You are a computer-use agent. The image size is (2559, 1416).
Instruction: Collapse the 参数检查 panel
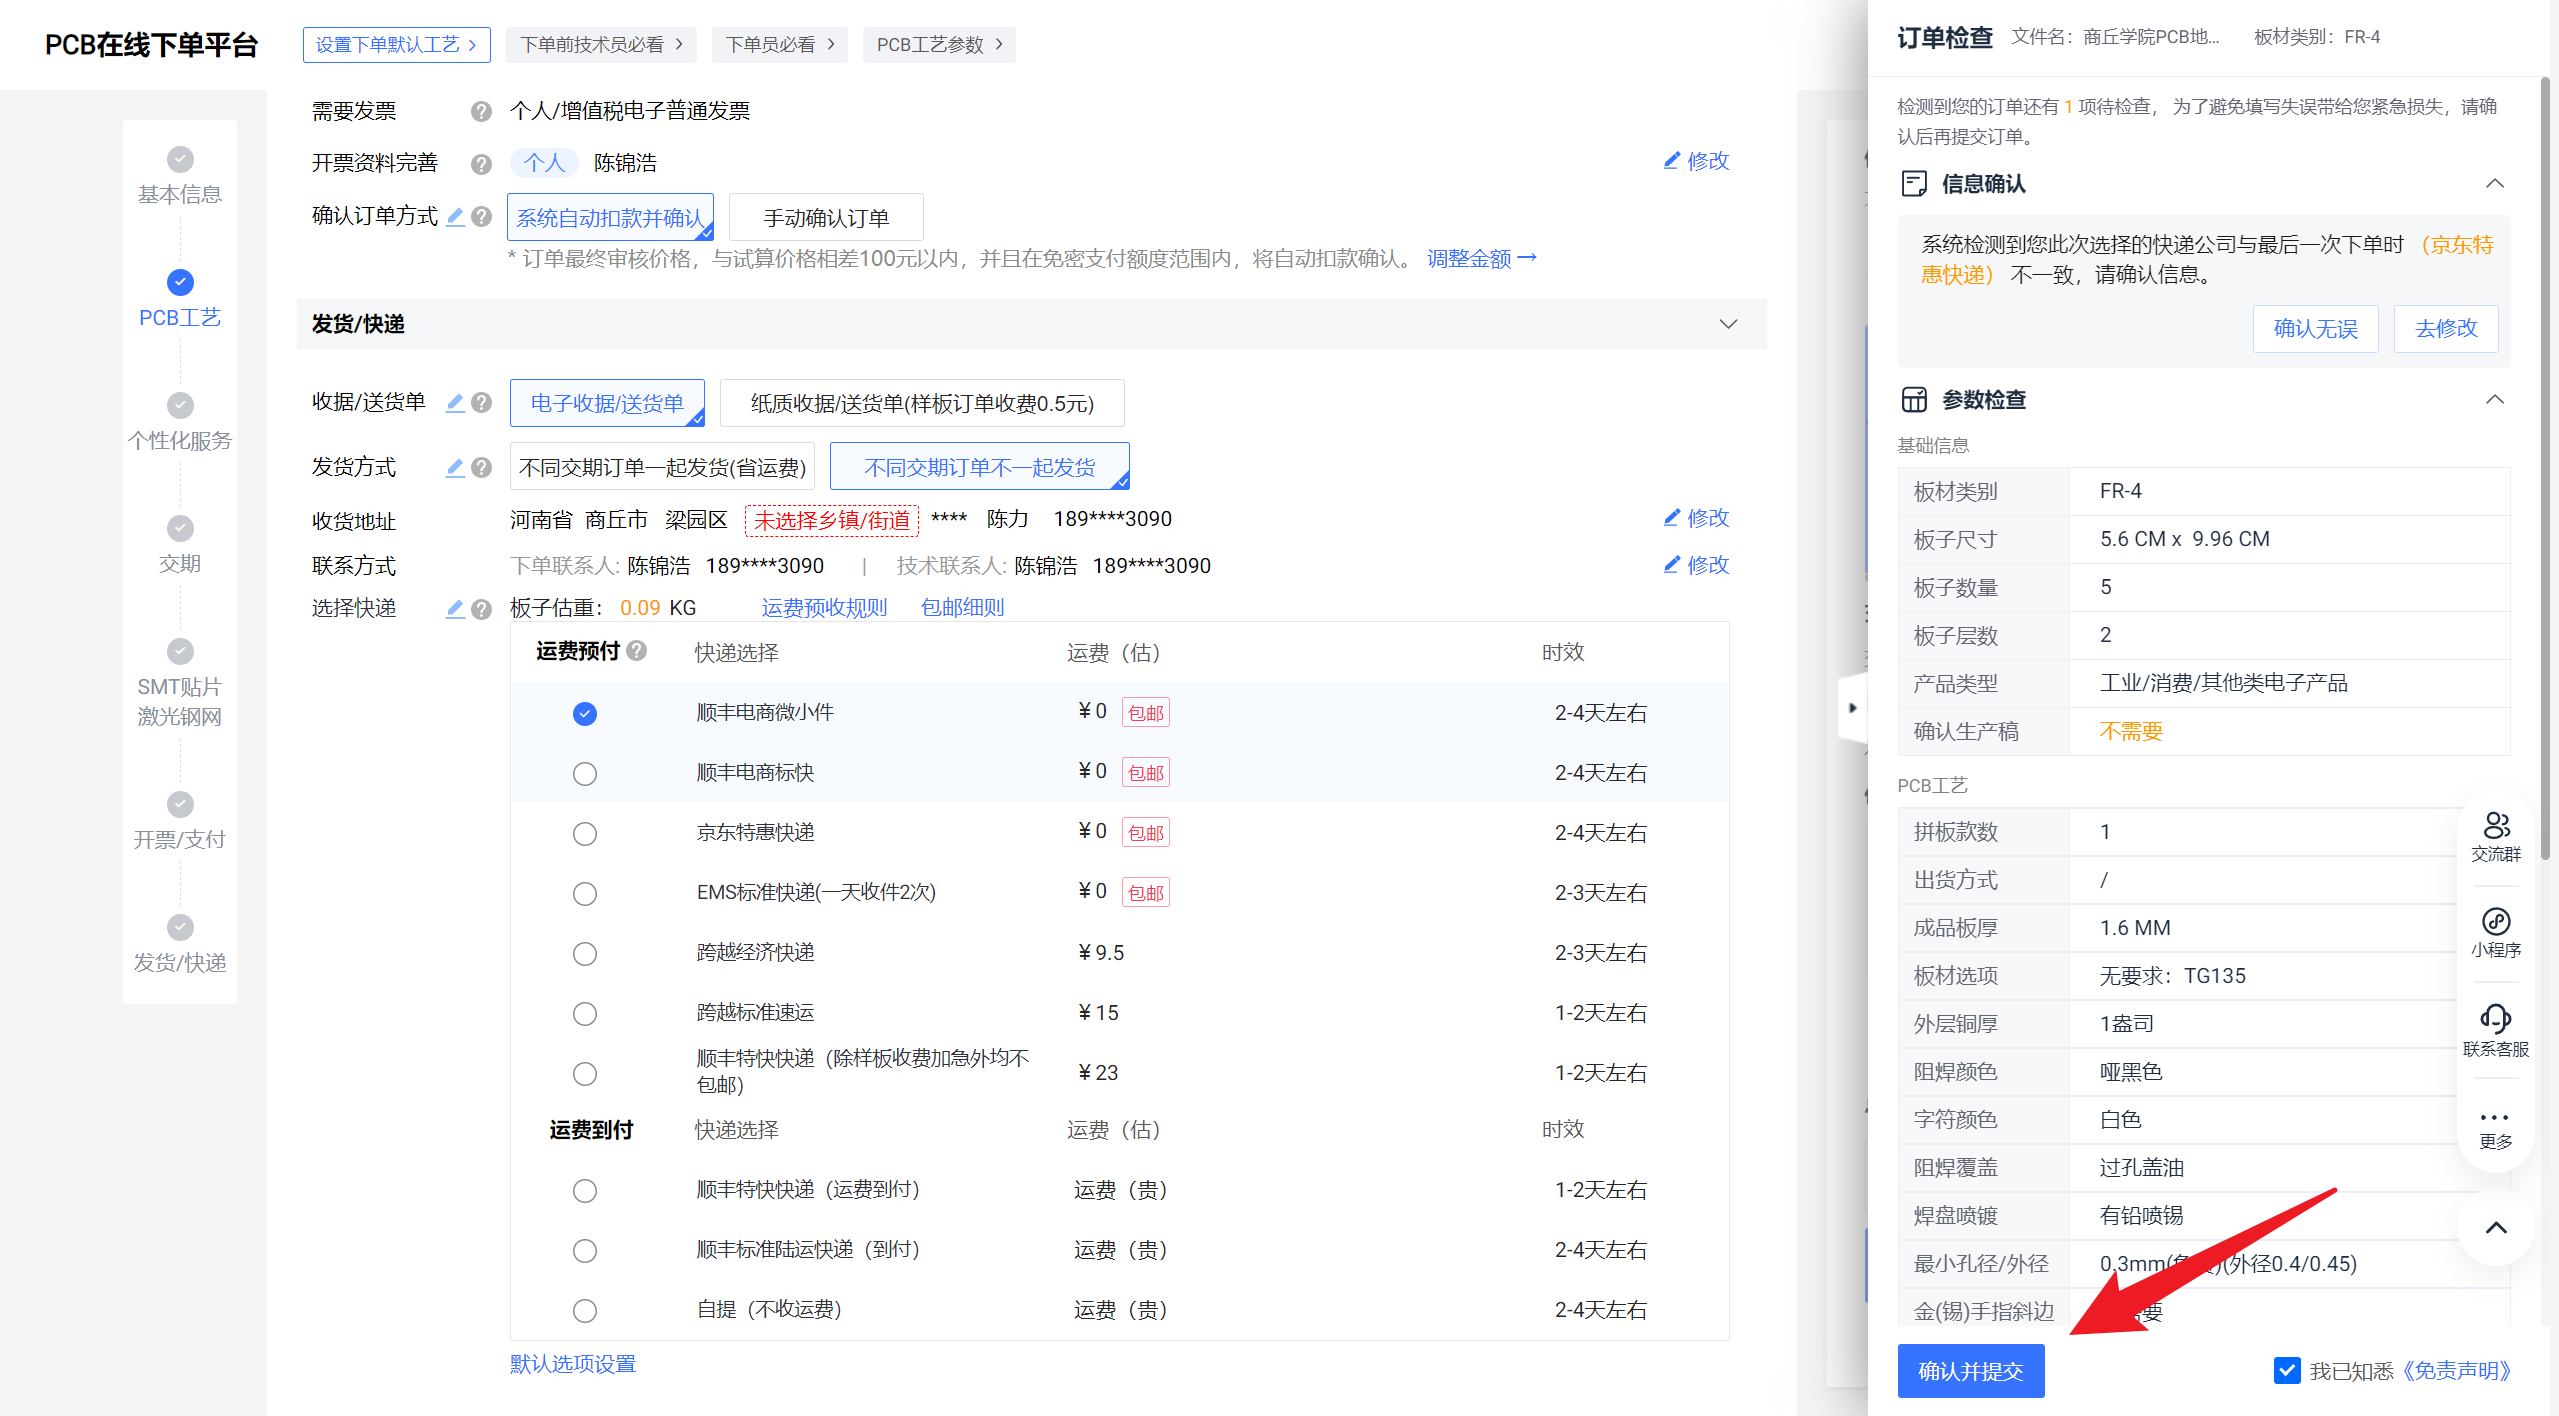[2494, 400]
